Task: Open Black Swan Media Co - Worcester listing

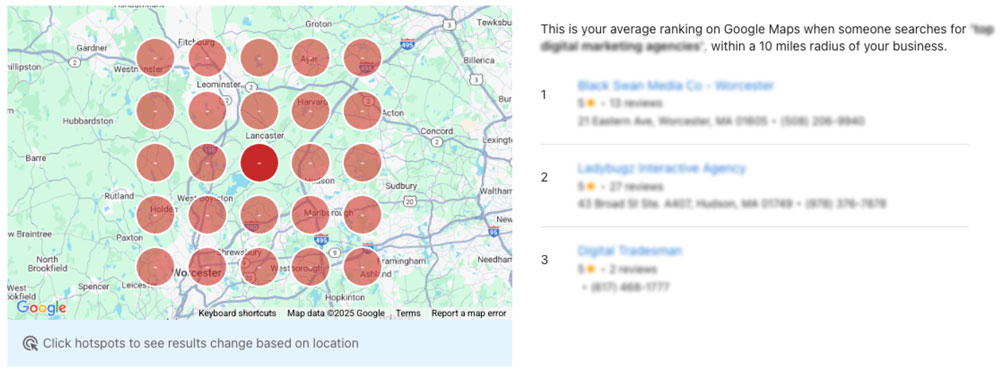Action: pyautogui.click(x=675, y=85)
